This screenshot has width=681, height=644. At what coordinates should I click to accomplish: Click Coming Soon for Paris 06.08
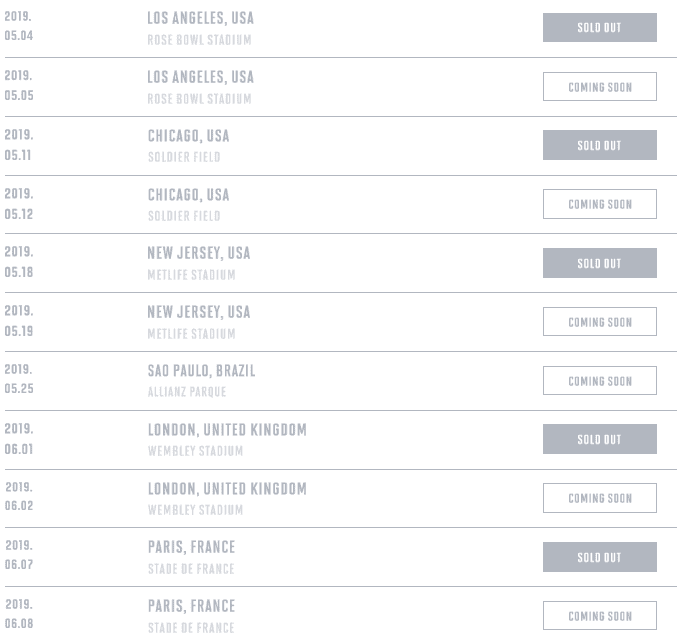pyautogui.click(x=599, y=615)
